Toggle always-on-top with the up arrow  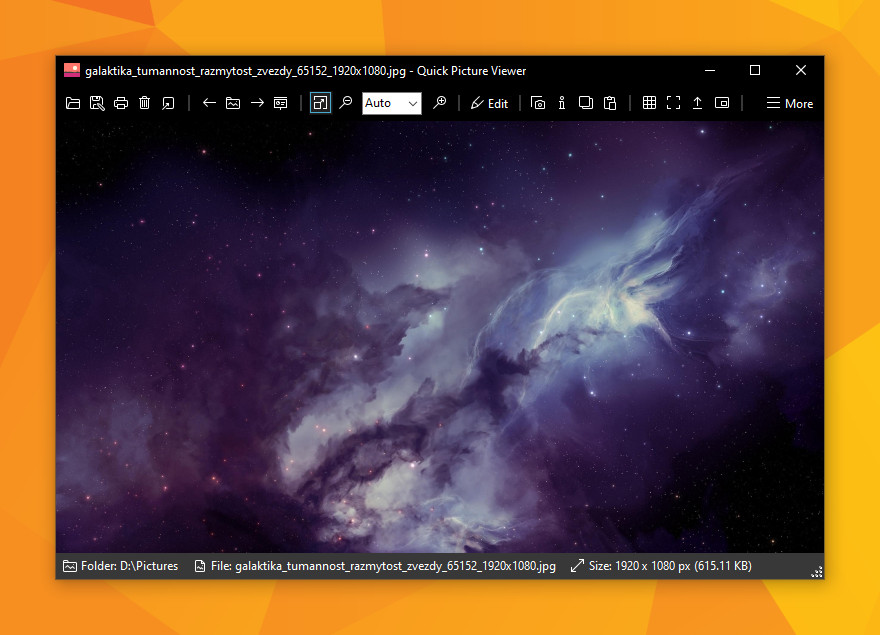pyautogui.click(x=697, y=103)
